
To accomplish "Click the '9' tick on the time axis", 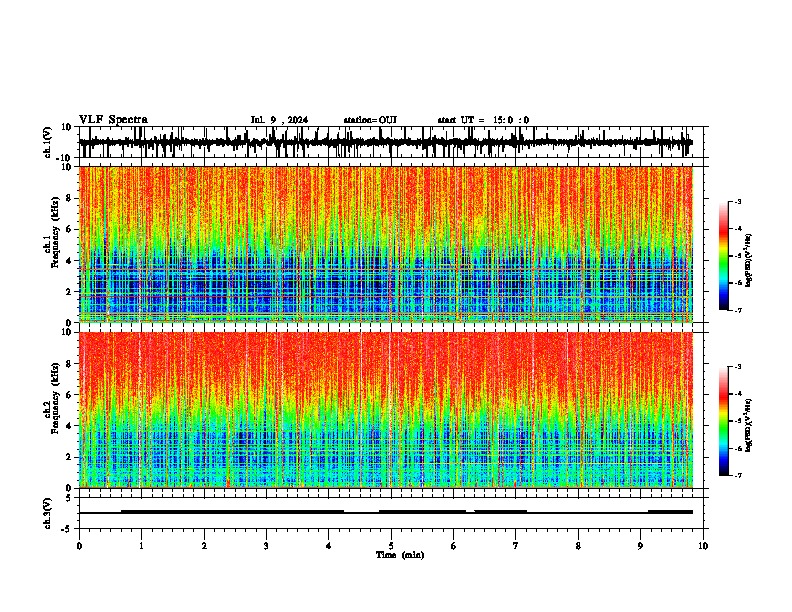I will (x=640, y=546).
